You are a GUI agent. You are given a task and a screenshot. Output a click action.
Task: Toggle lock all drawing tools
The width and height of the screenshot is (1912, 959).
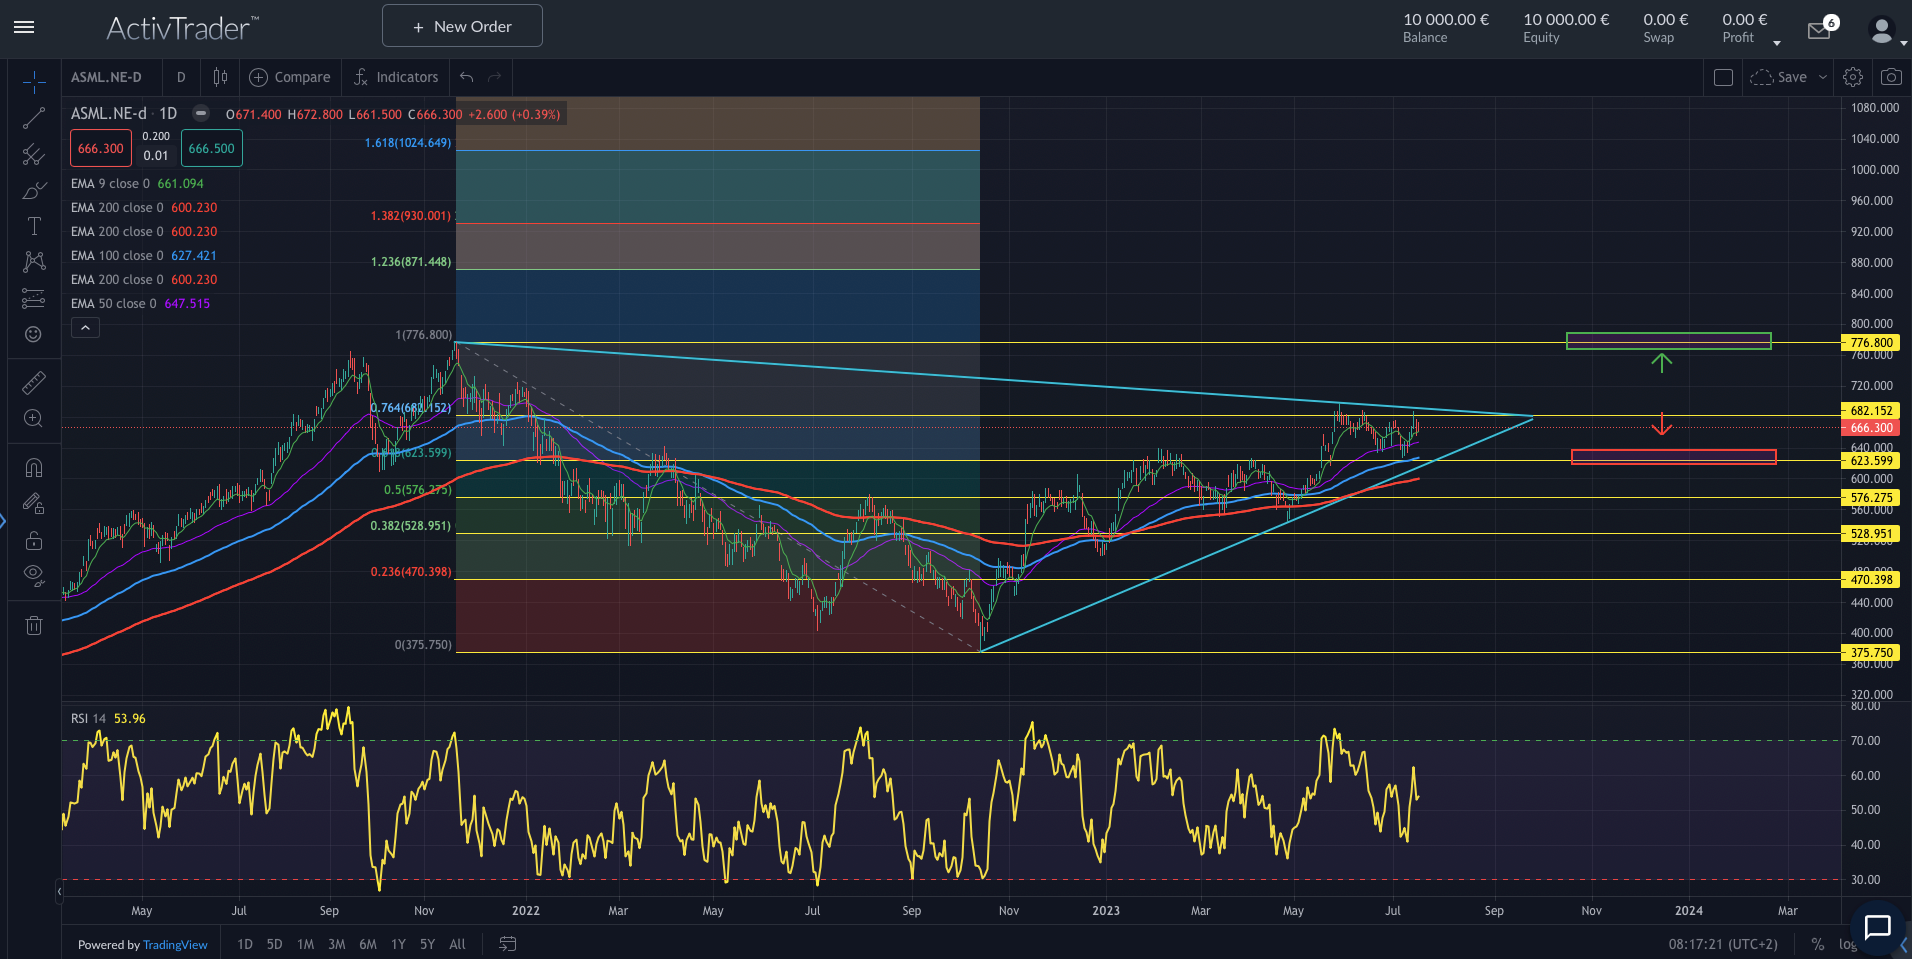pos(33,540)
